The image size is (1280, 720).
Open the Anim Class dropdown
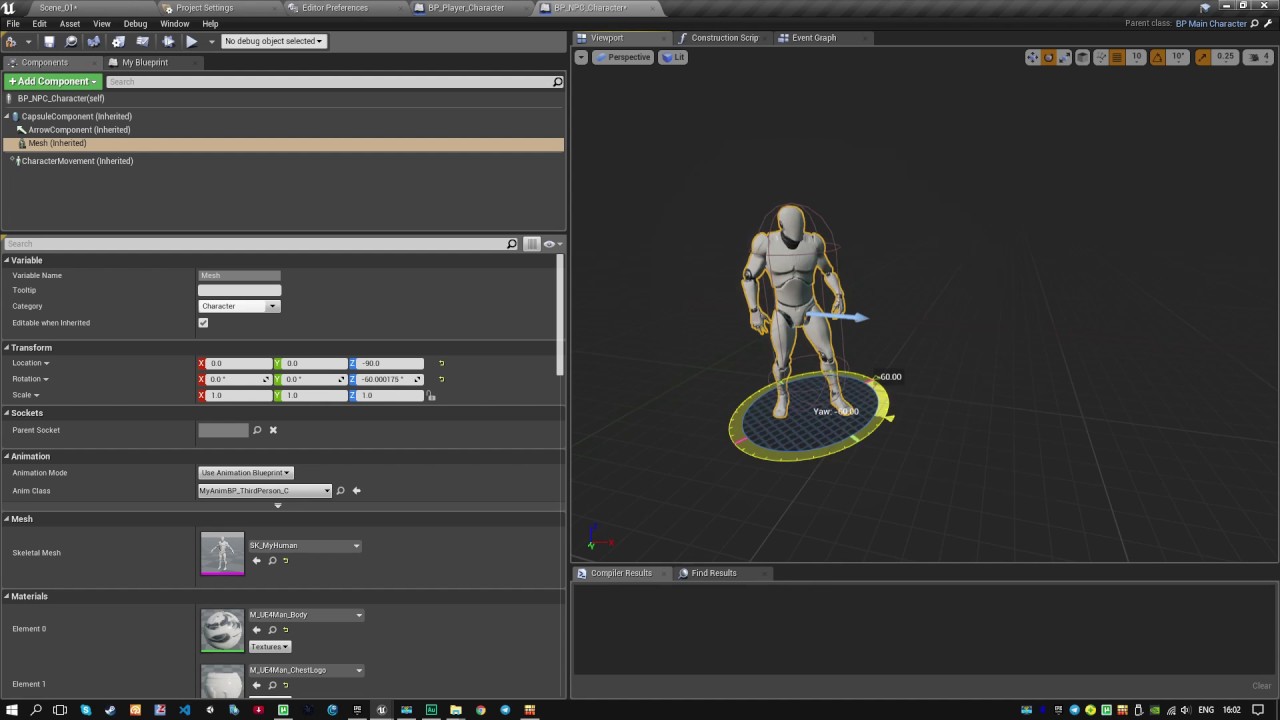pos(265,491)
